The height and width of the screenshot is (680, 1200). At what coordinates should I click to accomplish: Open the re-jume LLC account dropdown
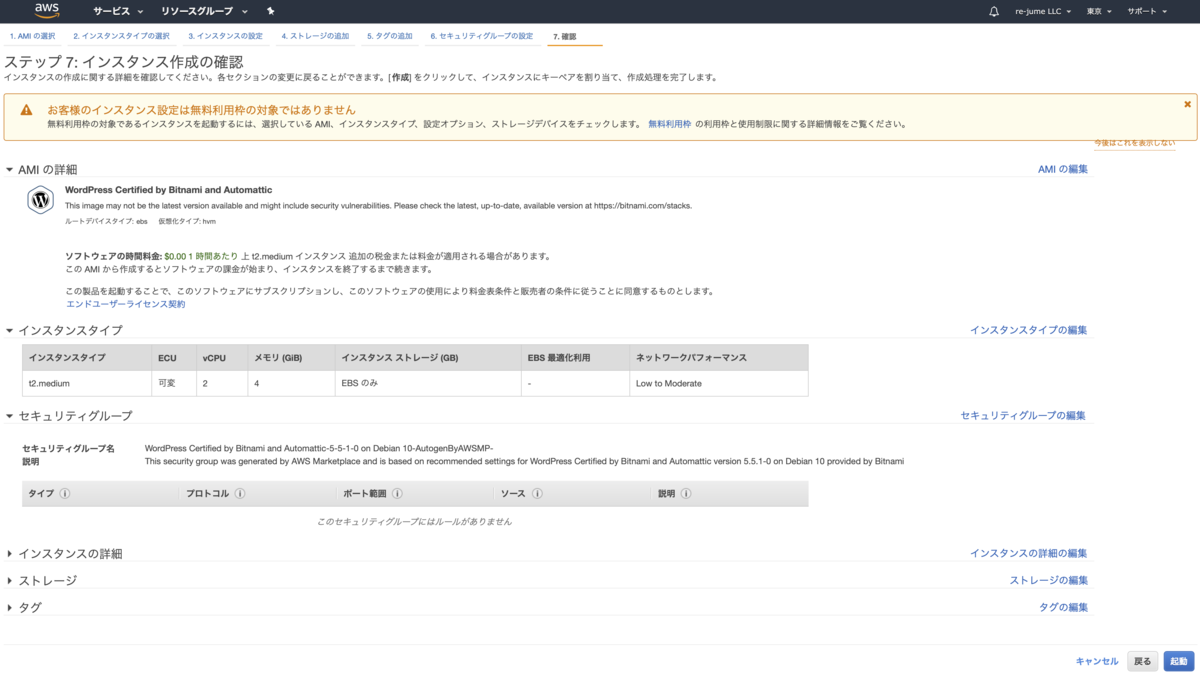coord(1037,11)
